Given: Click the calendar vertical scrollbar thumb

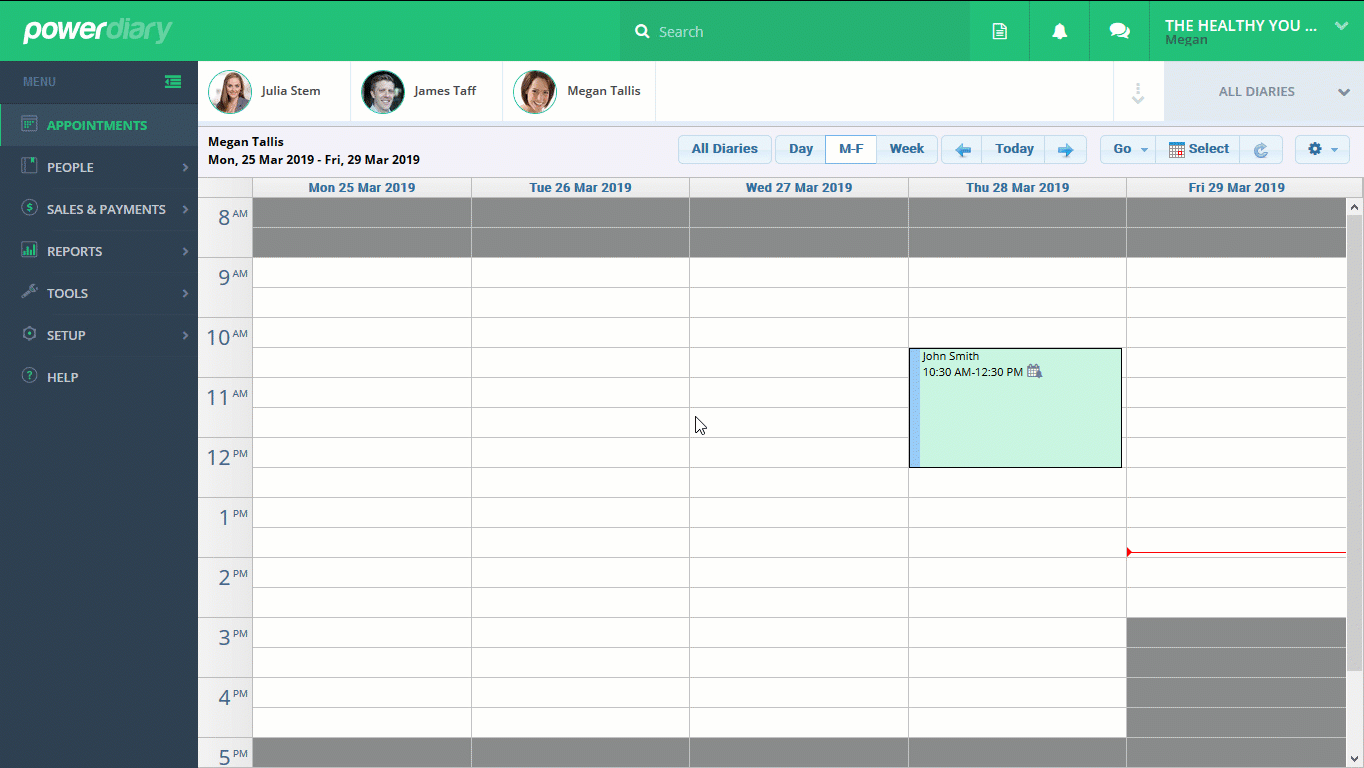Looking at the screenshot, I should (1355, 442).
